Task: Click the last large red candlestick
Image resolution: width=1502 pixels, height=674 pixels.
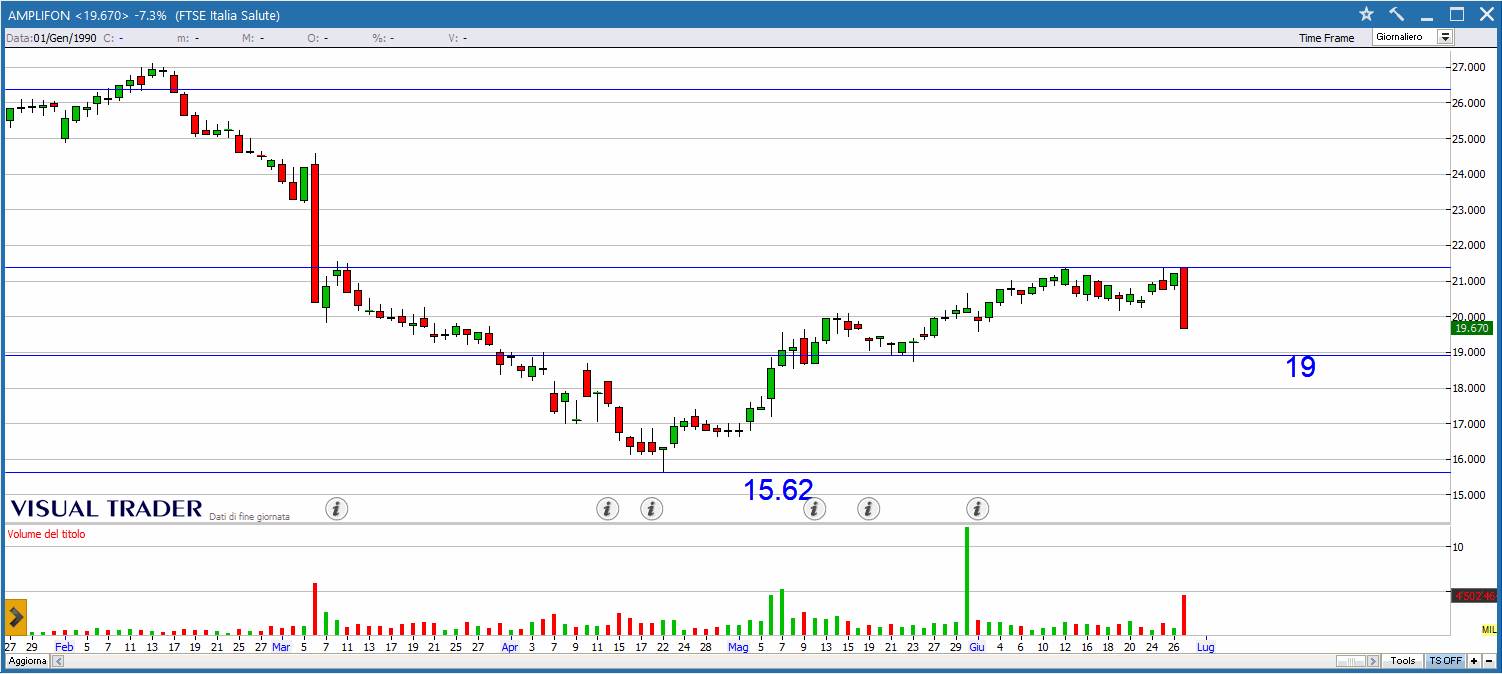Action: click(x=1184, y=298)
